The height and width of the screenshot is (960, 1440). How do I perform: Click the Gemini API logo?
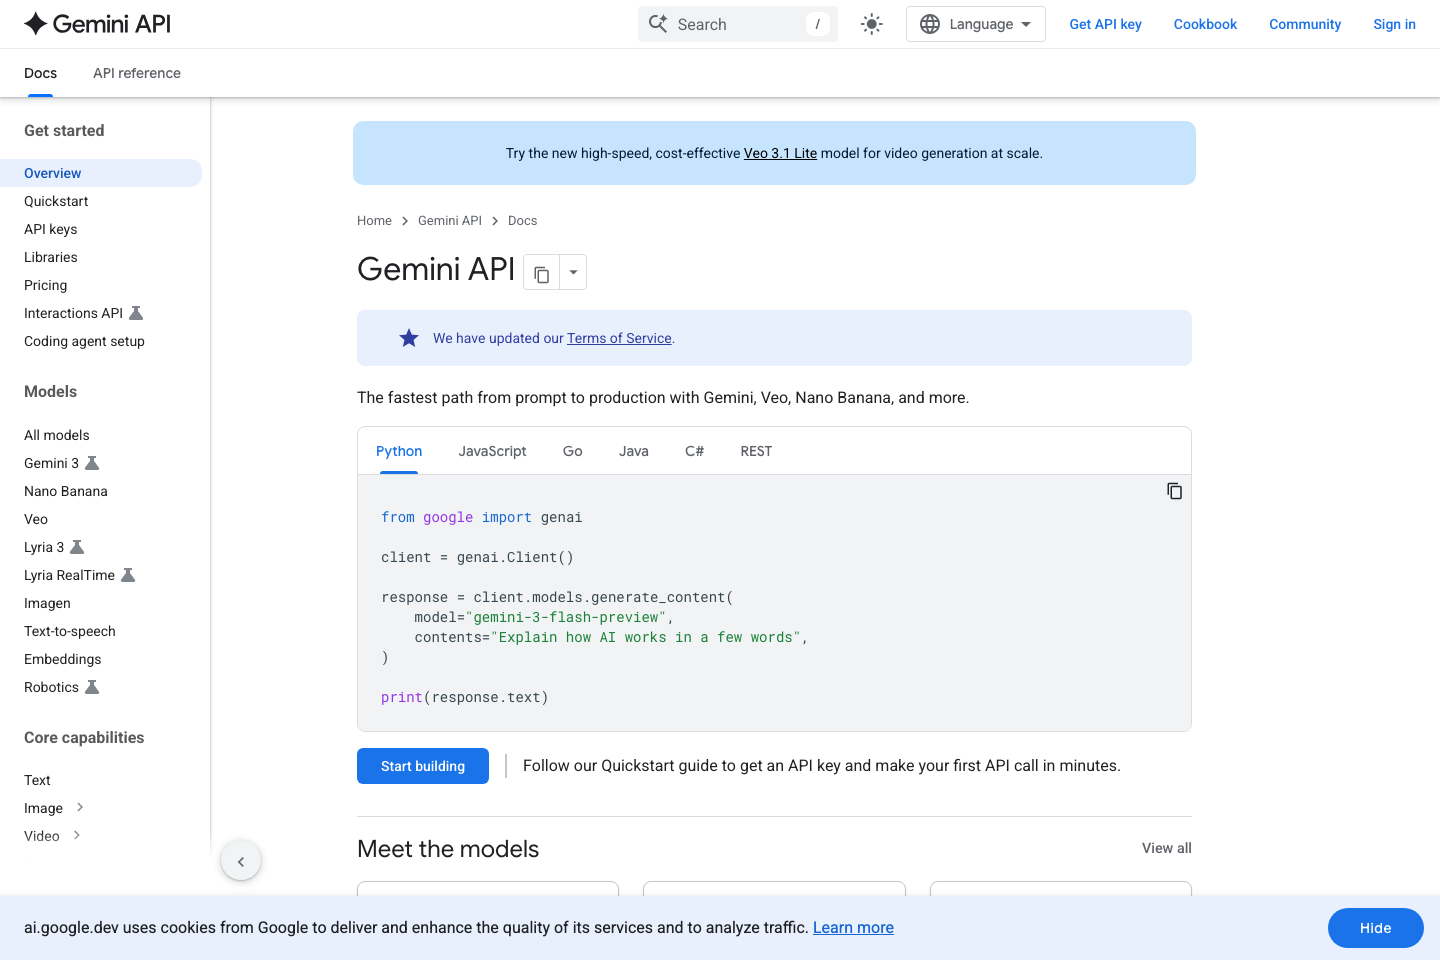pyautogui.click(x=96, y=23)
